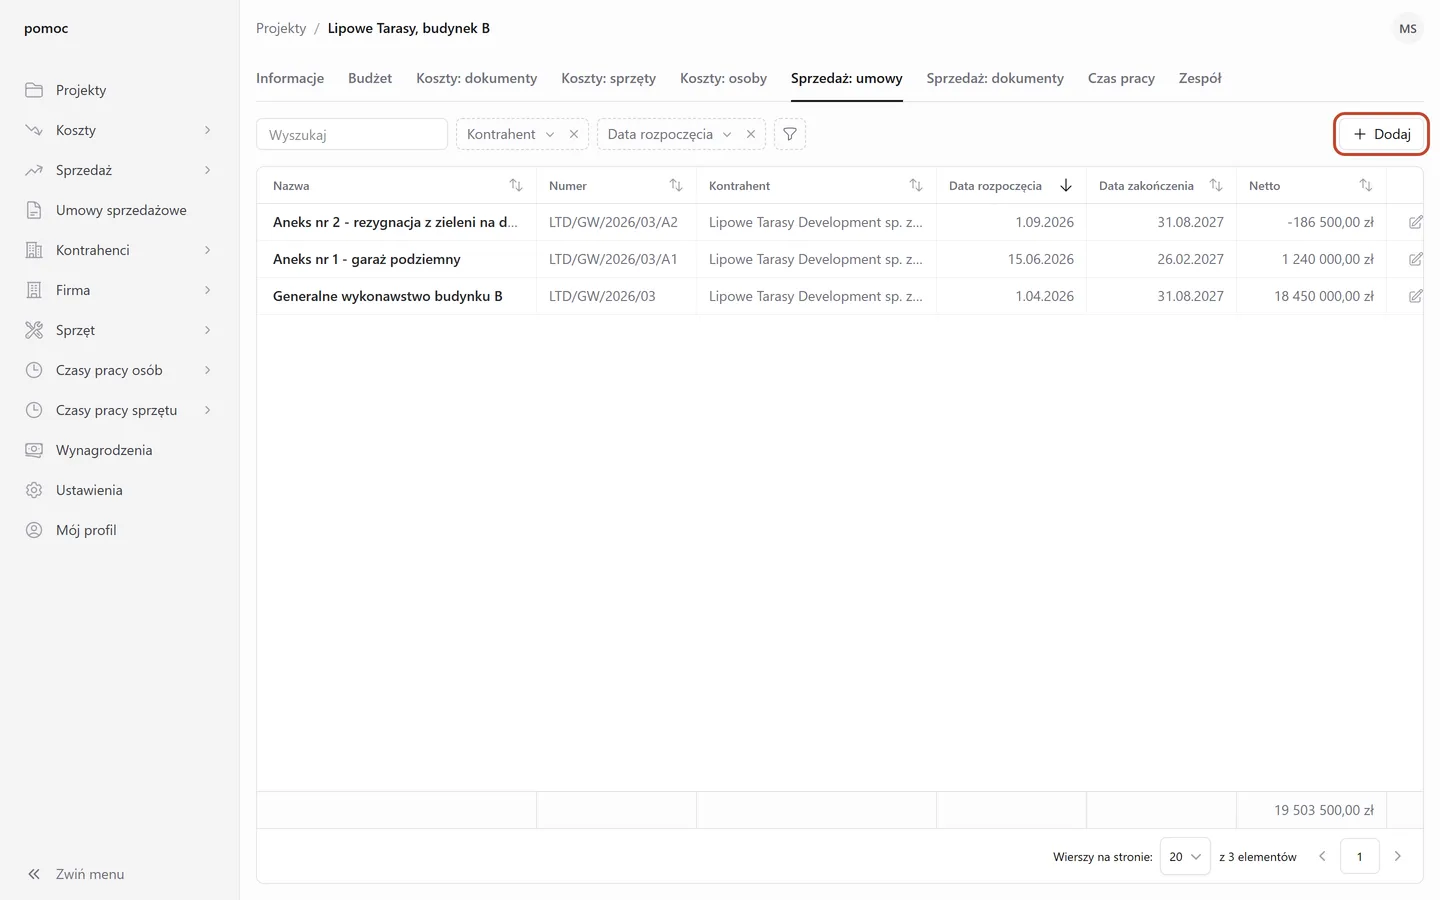The height and width of the screenshot is (900, 1440).
Task: Open the Data rozpoczęcia filter dropdown
Action: coord(727,134)
